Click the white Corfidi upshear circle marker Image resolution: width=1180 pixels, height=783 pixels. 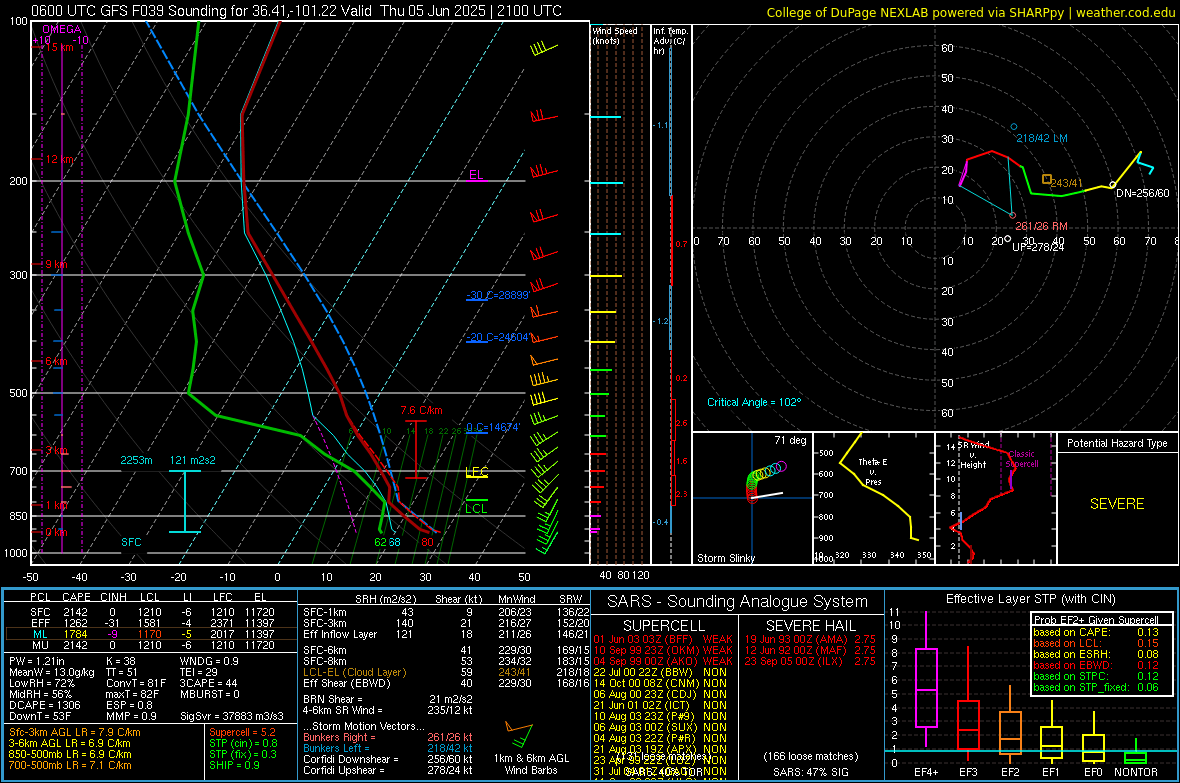(x=1008, y=239)
